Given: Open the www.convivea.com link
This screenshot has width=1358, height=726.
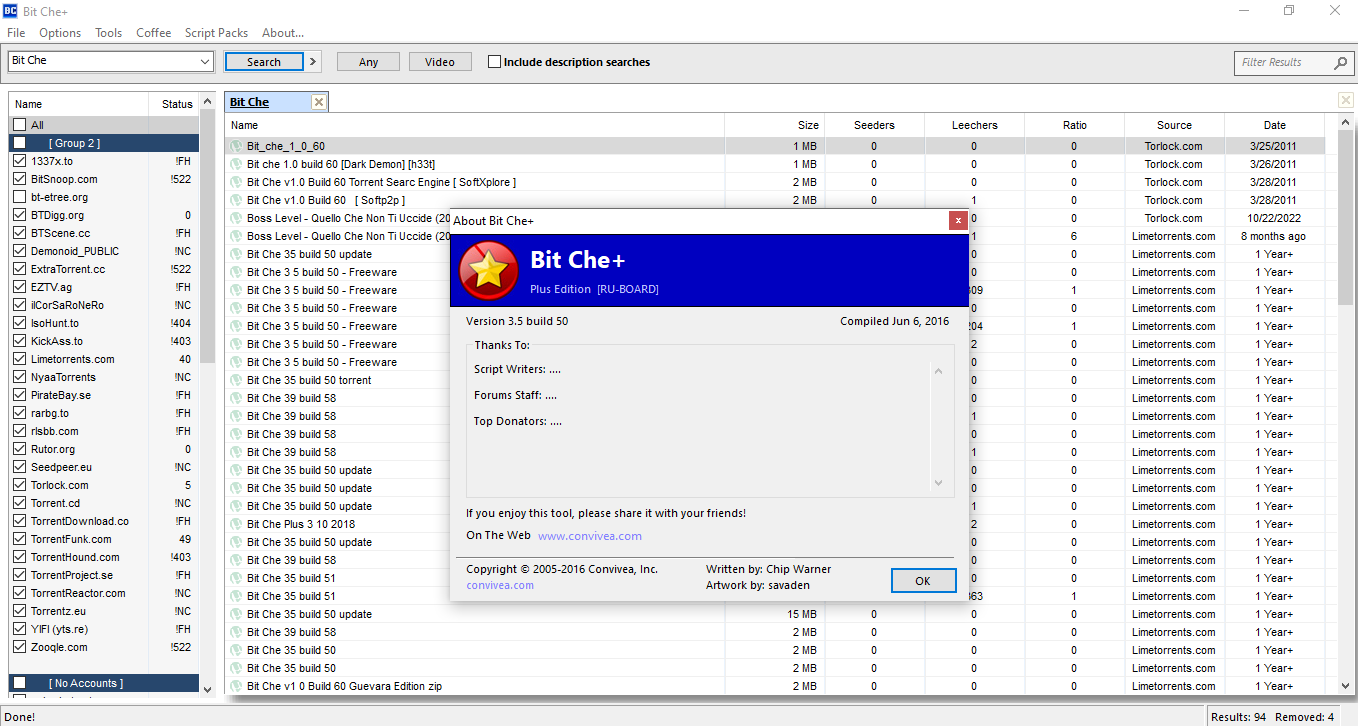Looking at the screenshot, I should [590, 536].
